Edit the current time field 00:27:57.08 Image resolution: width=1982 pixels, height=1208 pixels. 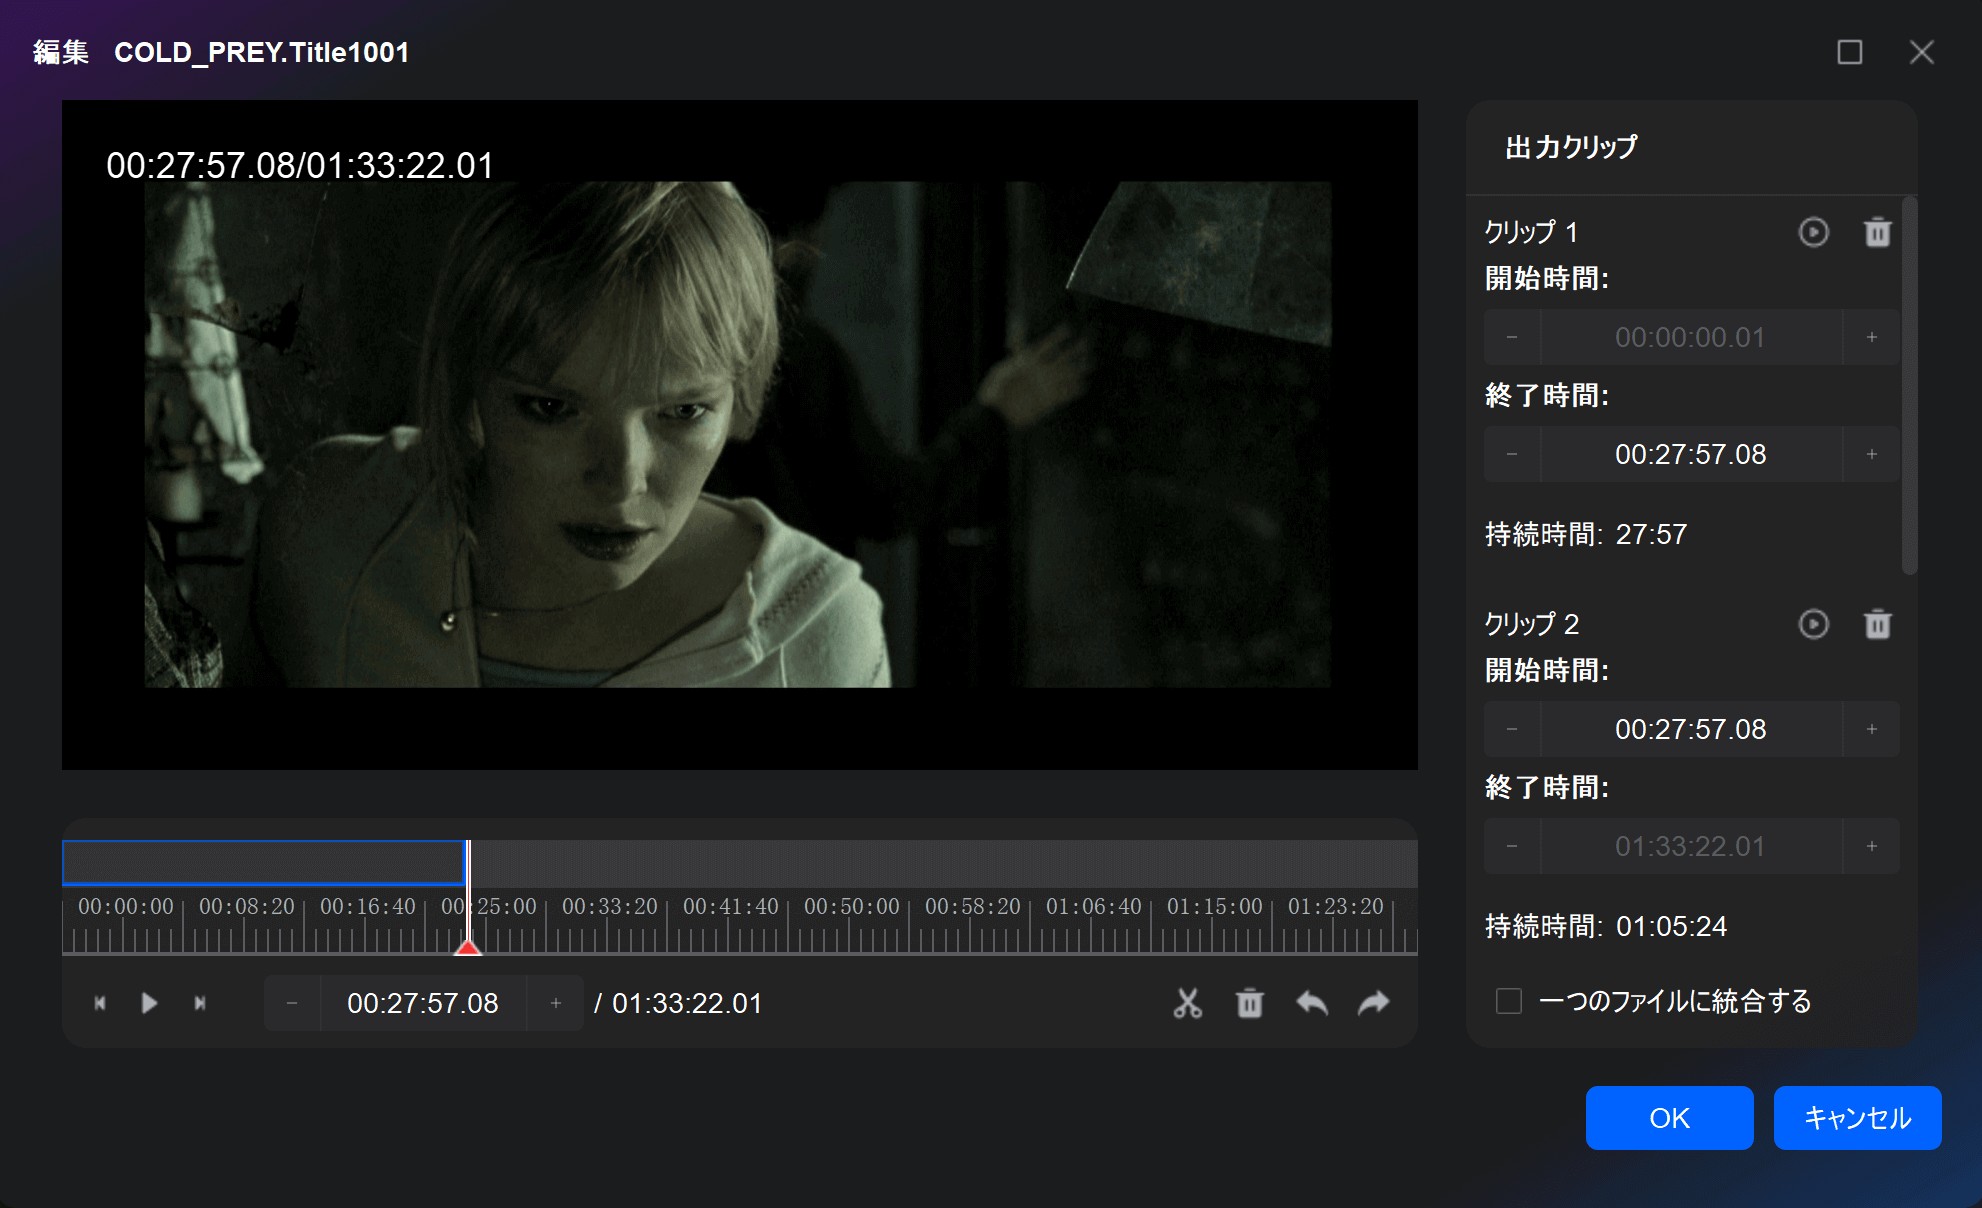[x=423, y=1003]
